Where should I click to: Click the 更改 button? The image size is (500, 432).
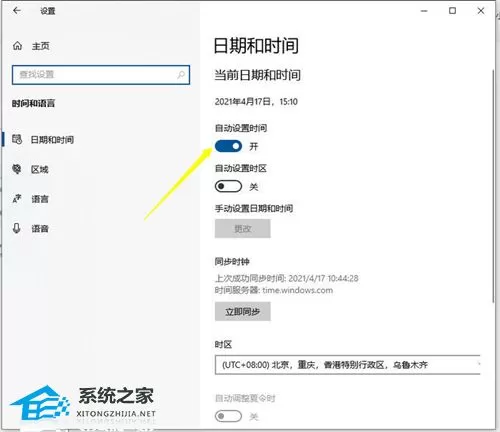pos(243,229)
